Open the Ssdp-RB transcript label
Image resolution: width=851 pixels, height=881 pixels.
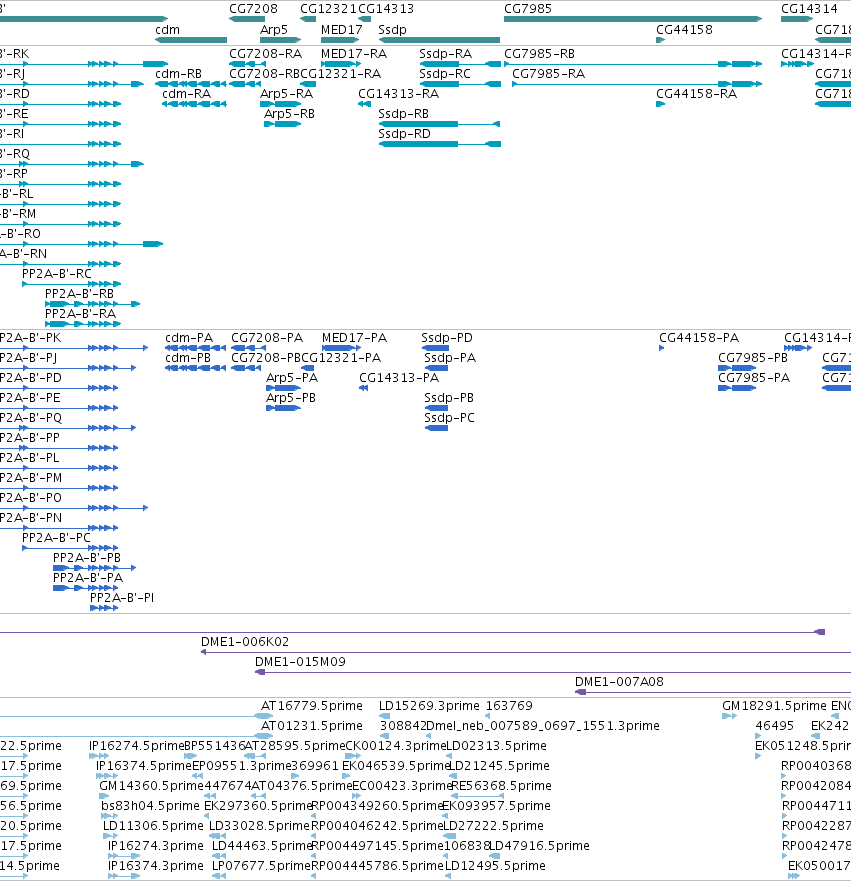(403, 114)
